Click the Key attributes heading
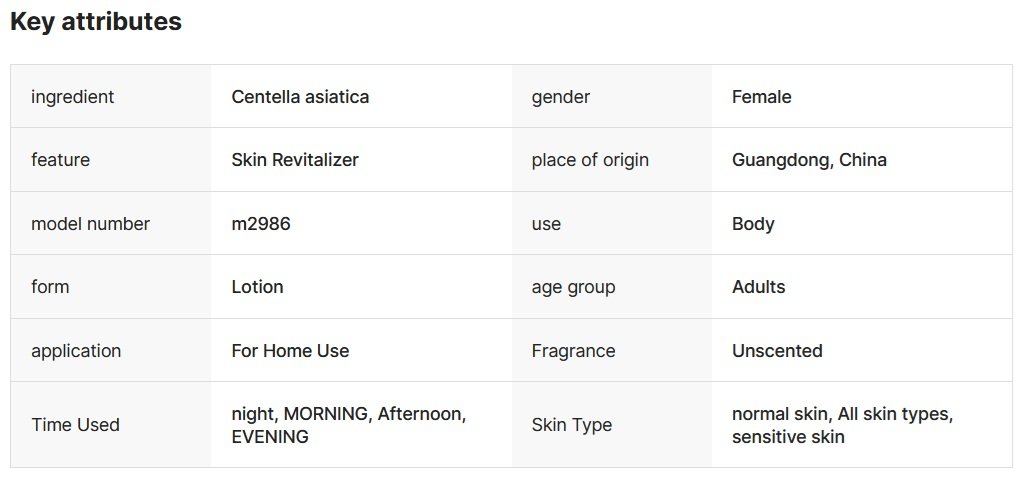Image resolution: width=1024 pixels, height=480 pixels. click(x=96, y=22)
